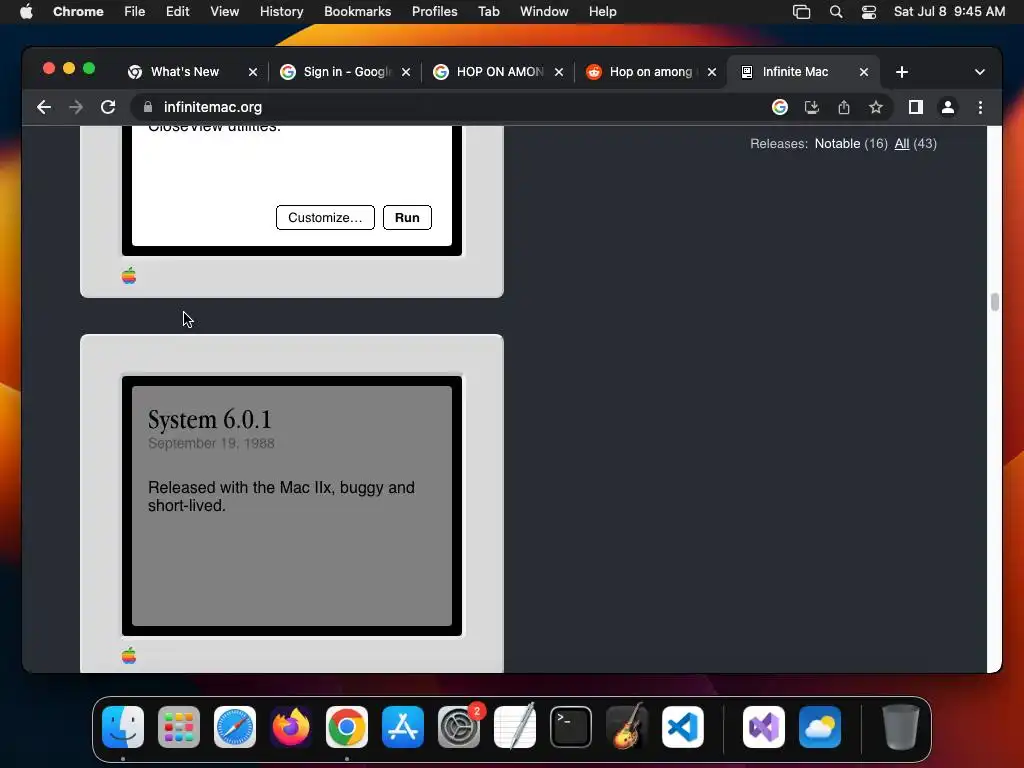Open a new tab with plus button
The width and height of the screenshot is (1024, 768).
point(902,72)
